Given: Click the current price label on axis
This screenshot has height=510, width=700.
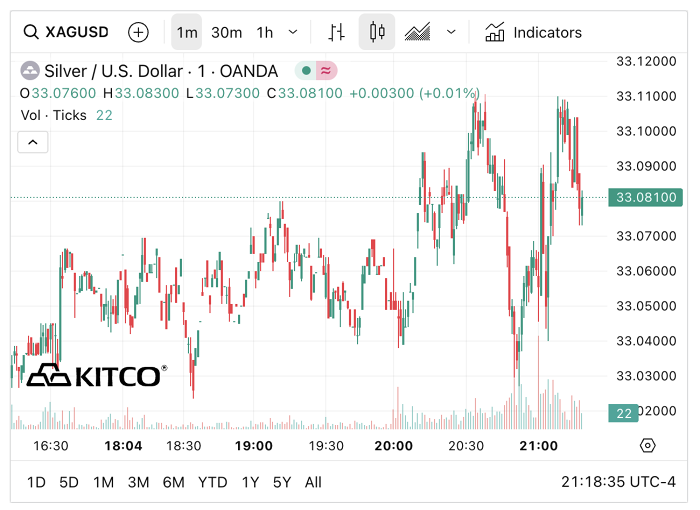Looking at the screenshot, I should pos(646,197).
